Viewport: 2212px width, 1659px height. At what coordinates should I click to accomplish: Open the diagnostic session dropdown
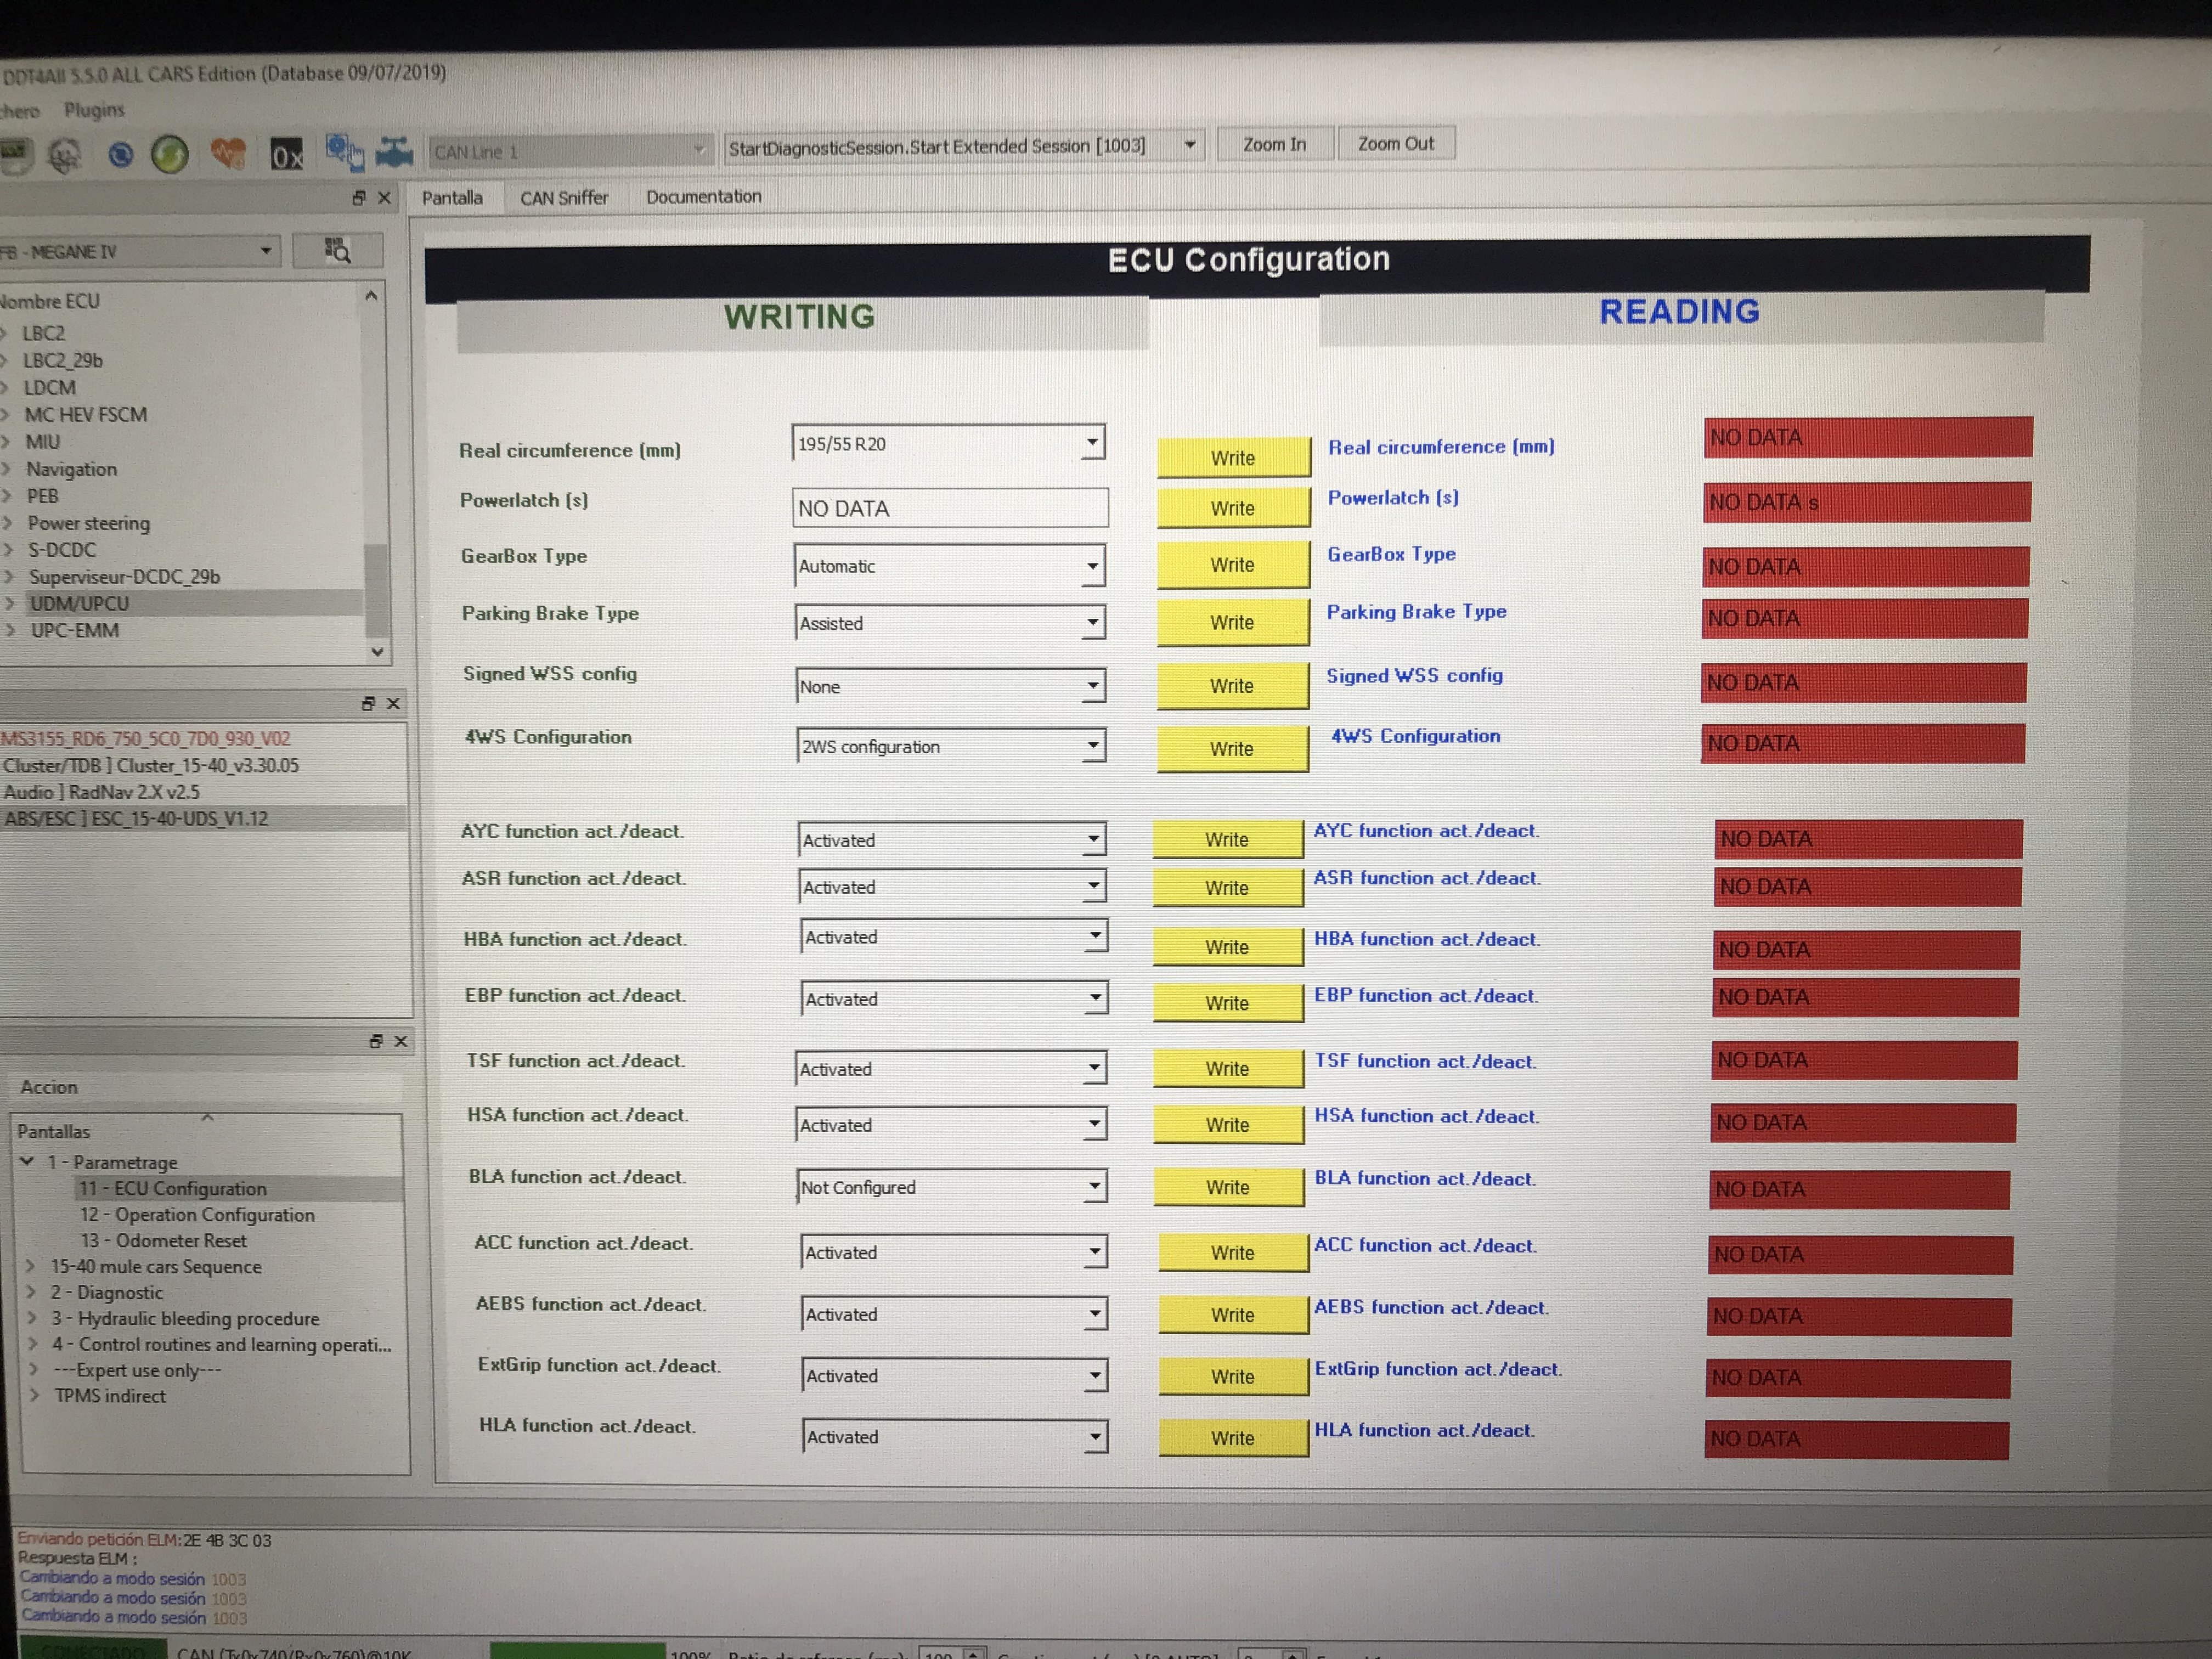tap(1189, 145)
